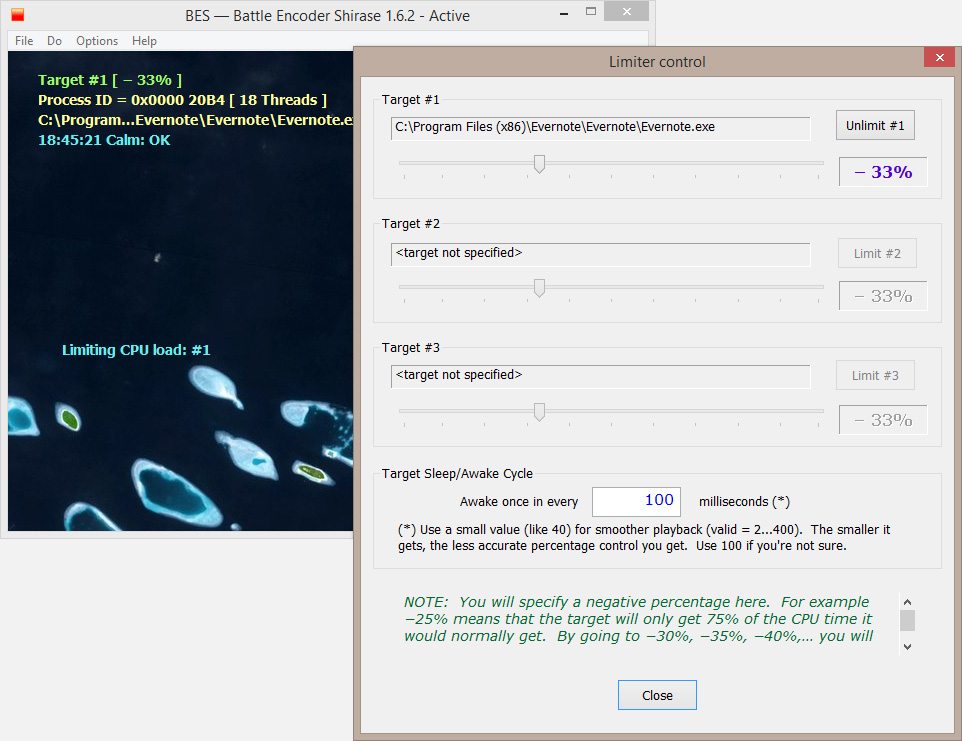This screenshot has width=962, height=741.
Task: Click the Target #1 slider thumb
Action: click(x=539, y=164)
